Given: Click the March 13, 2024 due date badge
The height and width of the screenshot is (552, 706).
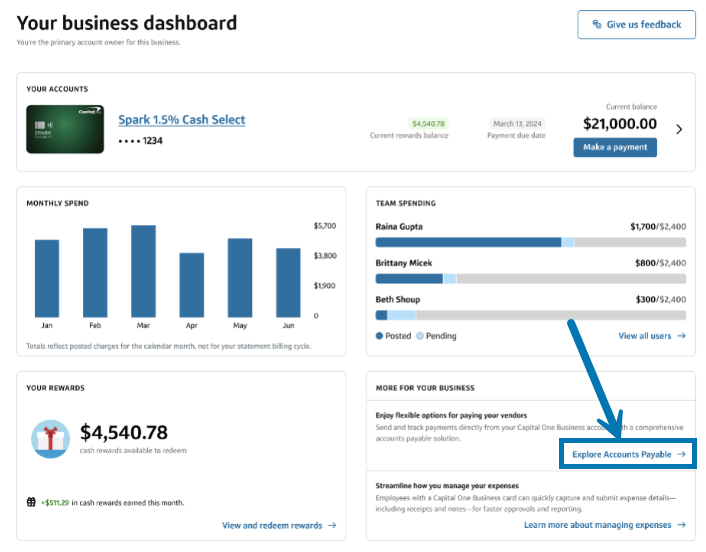Looking at the screenshot, I should click(x=518, y=124).
